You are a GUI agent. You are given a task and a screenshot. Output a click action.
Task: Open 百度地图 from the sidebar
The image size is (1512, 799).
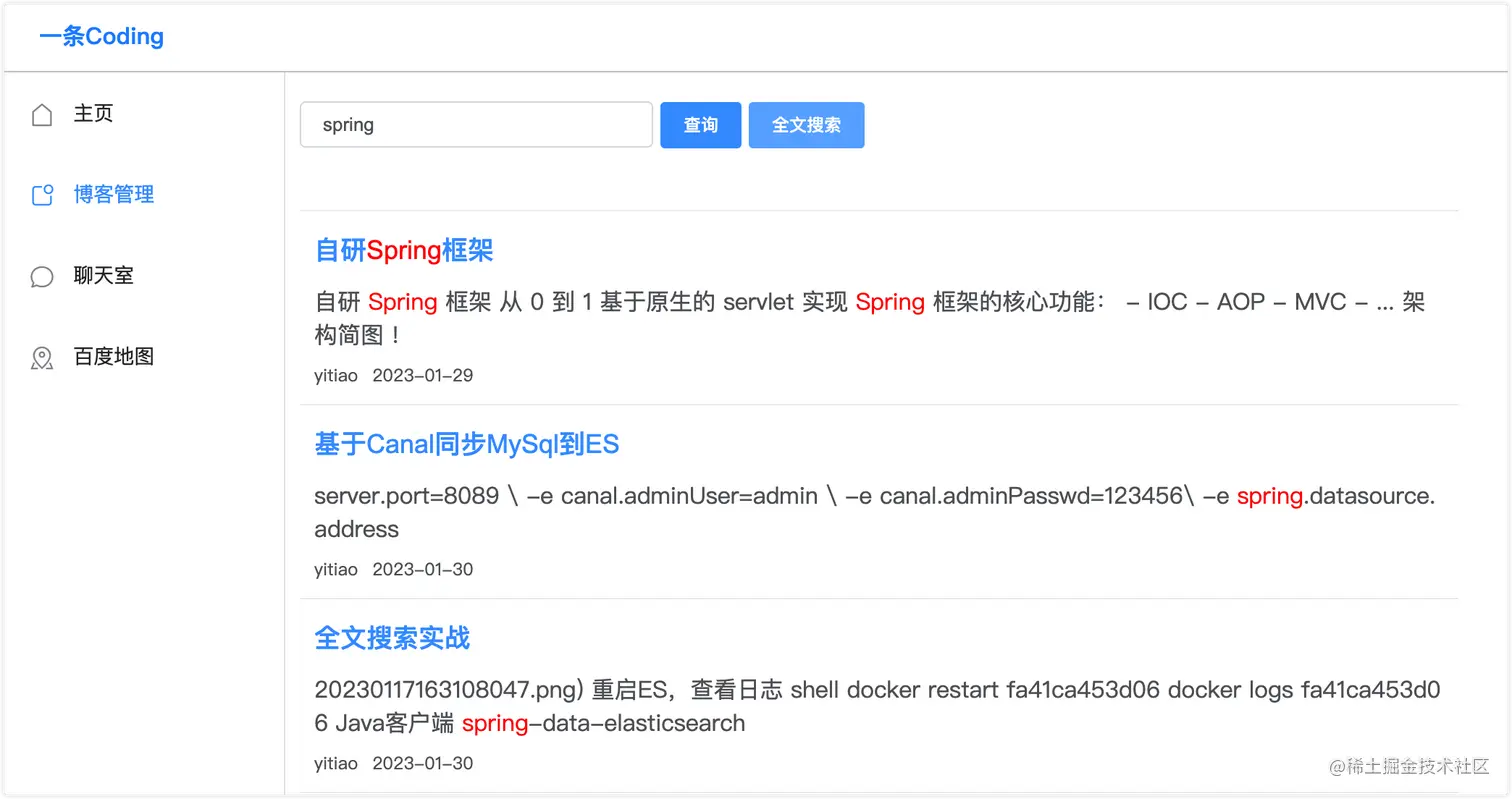(x=114, y=357)
